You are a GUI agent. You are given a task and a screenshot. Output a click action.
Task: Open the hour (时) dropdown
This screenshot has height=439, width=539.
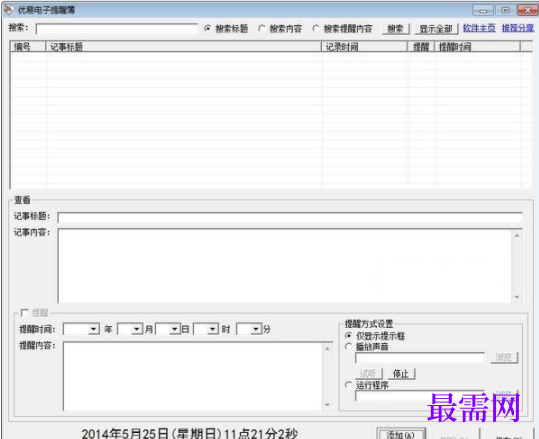pyautogui.click(x=213, y=329)
